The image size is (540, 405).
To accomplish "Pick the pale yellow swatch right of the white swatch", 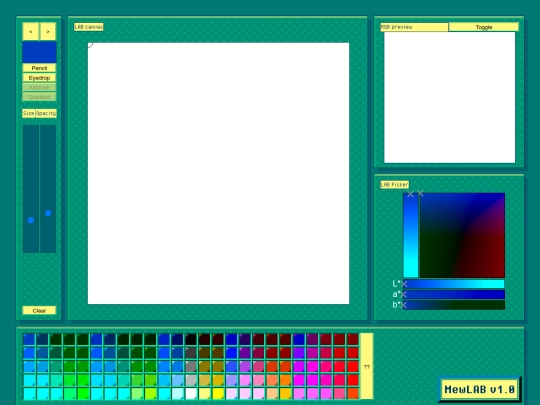I will (x=205, y=394).
